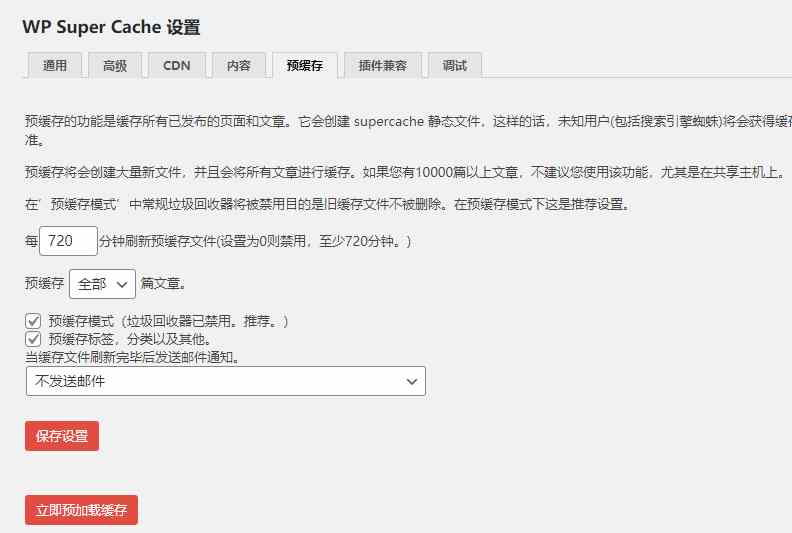The height and width of the screenshot is (533, 792).
Task: Click the paragraph starting 预缓存将会创建大量新文件
Action: pos(406,172)
